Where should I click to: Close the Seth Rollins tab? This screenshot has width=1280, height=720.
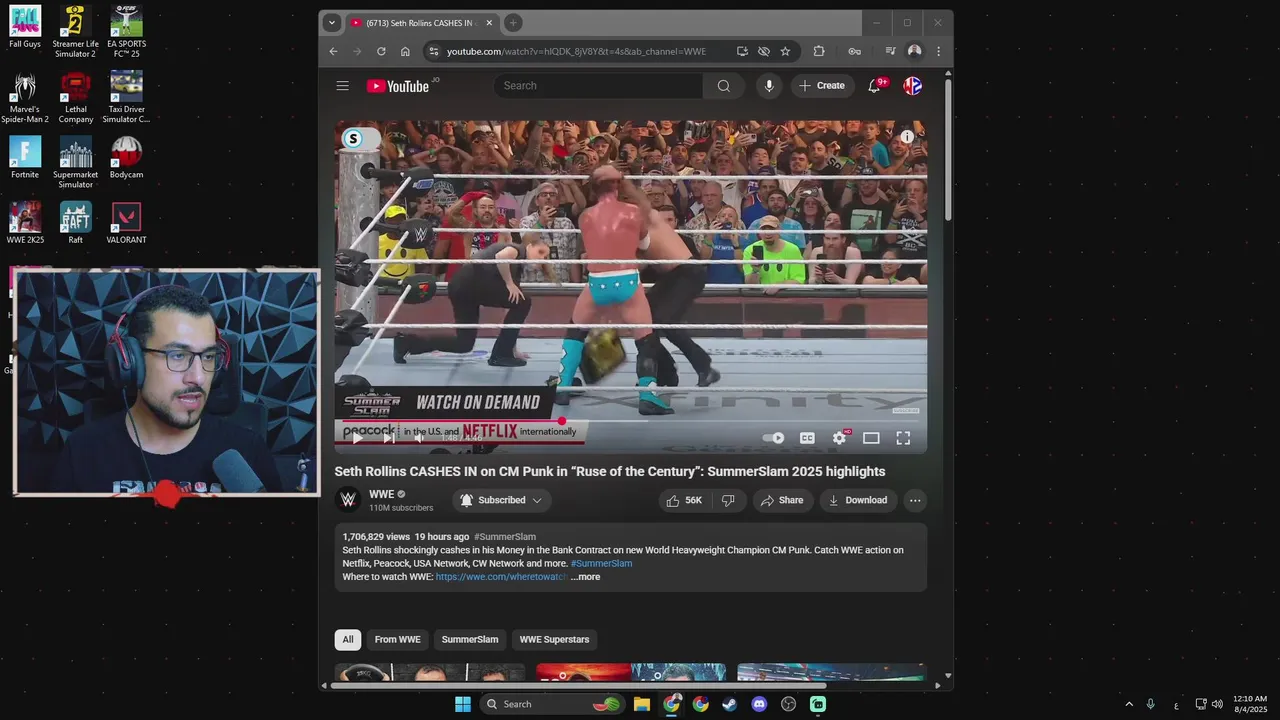489,23
